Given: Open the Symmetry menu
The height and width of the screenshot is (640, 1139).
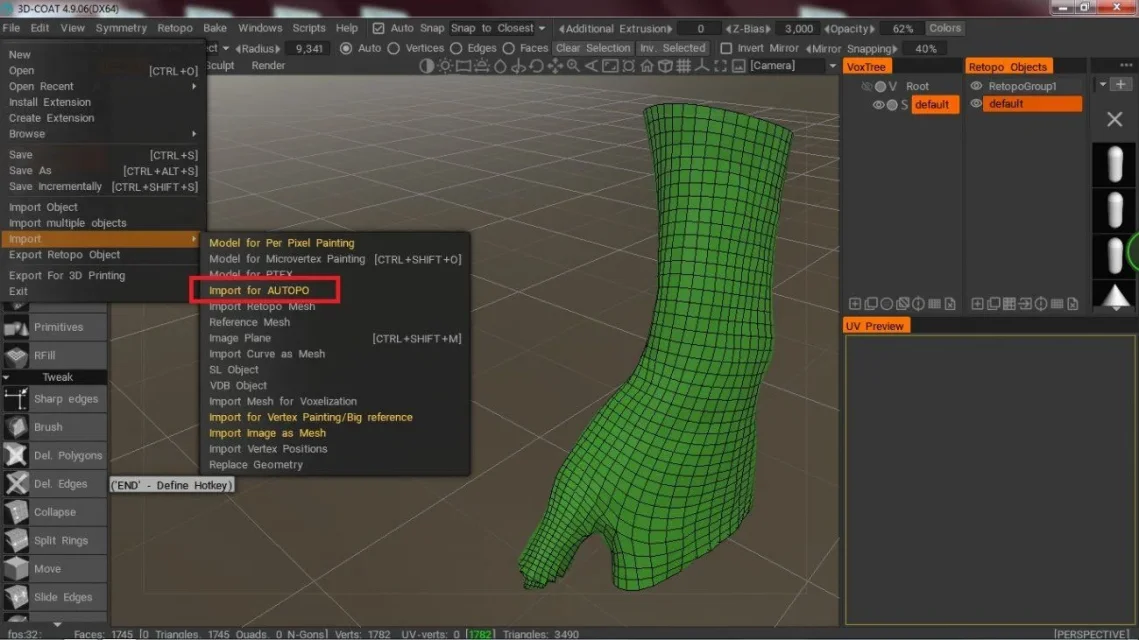Looking at the screenshot, I should 121,28.
